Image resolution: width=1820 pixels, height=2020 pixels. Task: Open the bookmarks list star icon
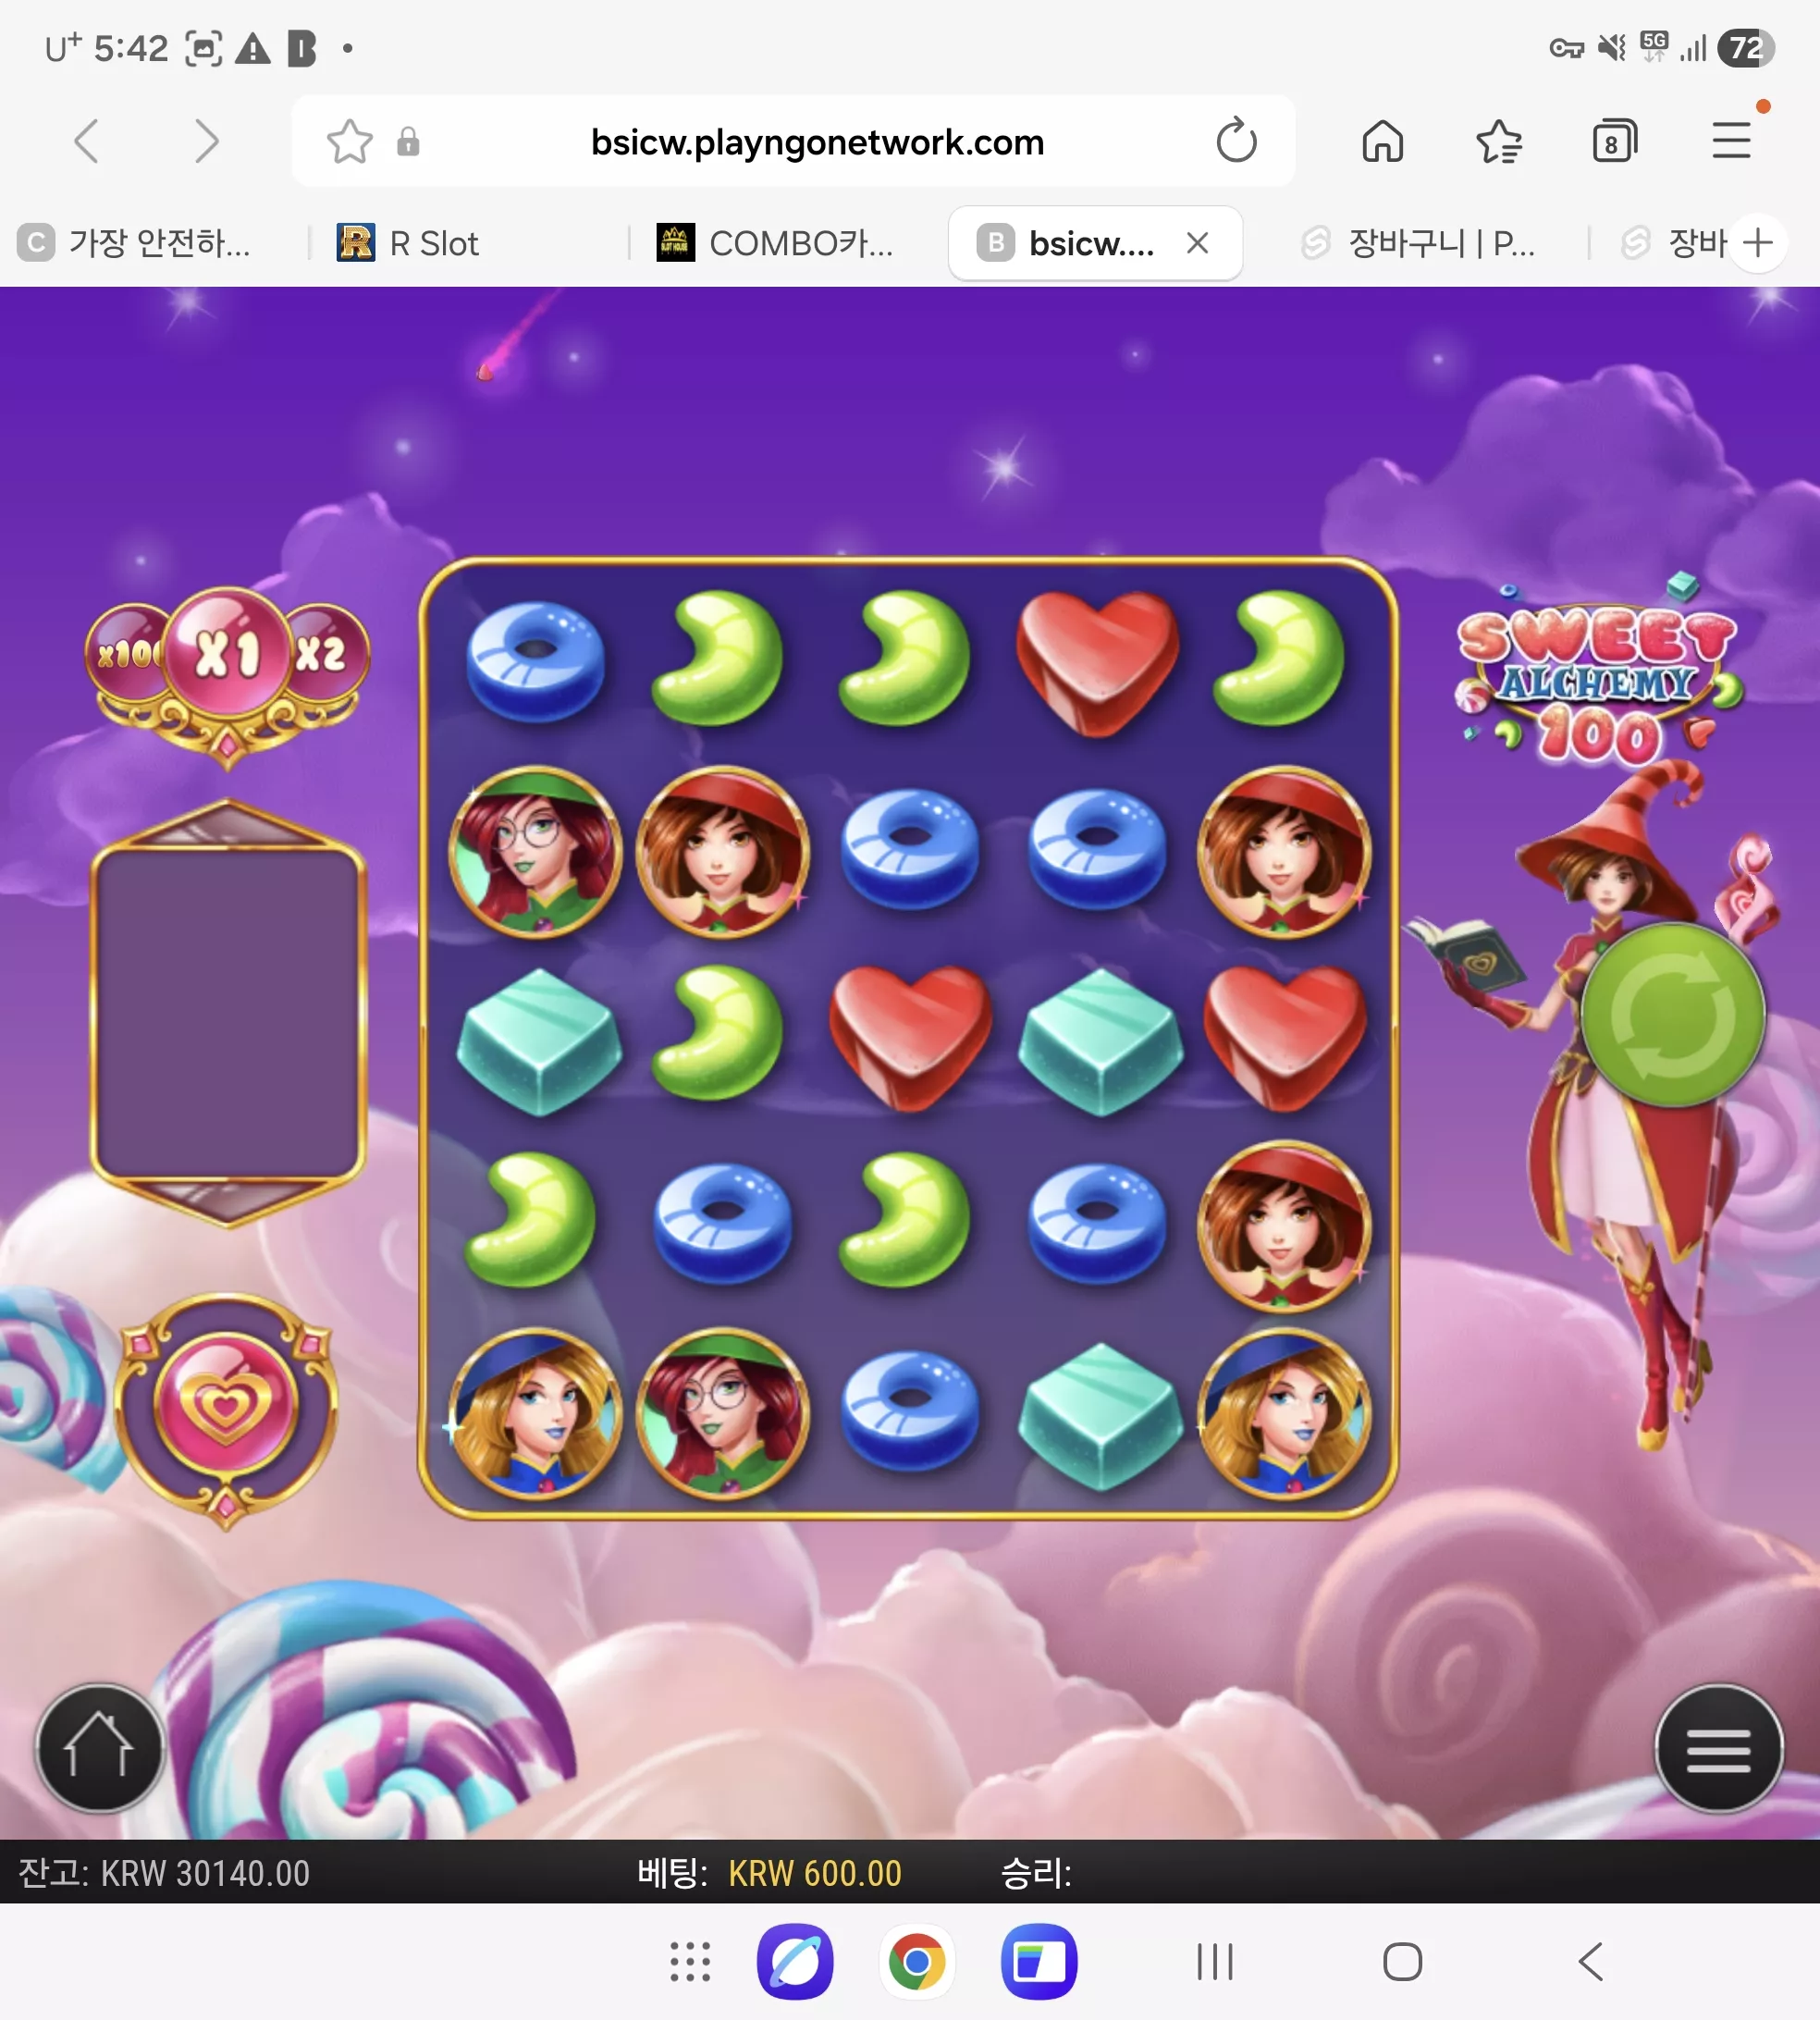[x=1499, y=141]
